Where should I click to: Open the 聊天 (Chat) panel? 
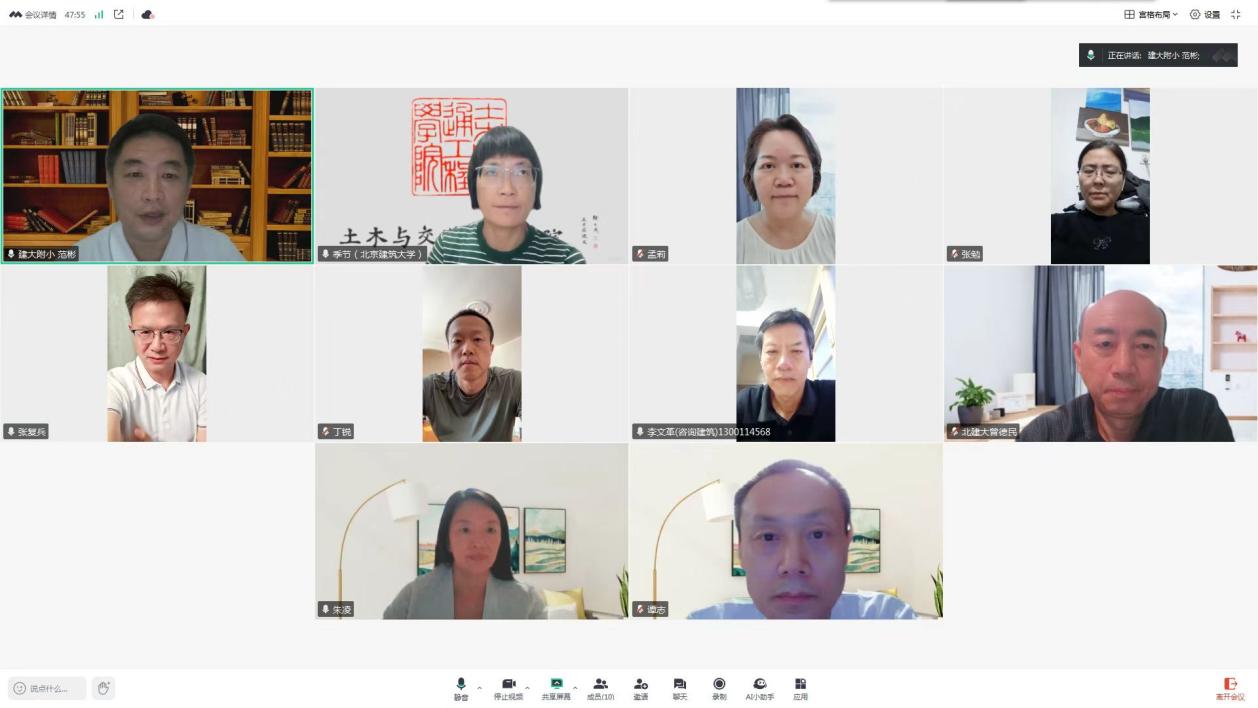click(680, 688)
